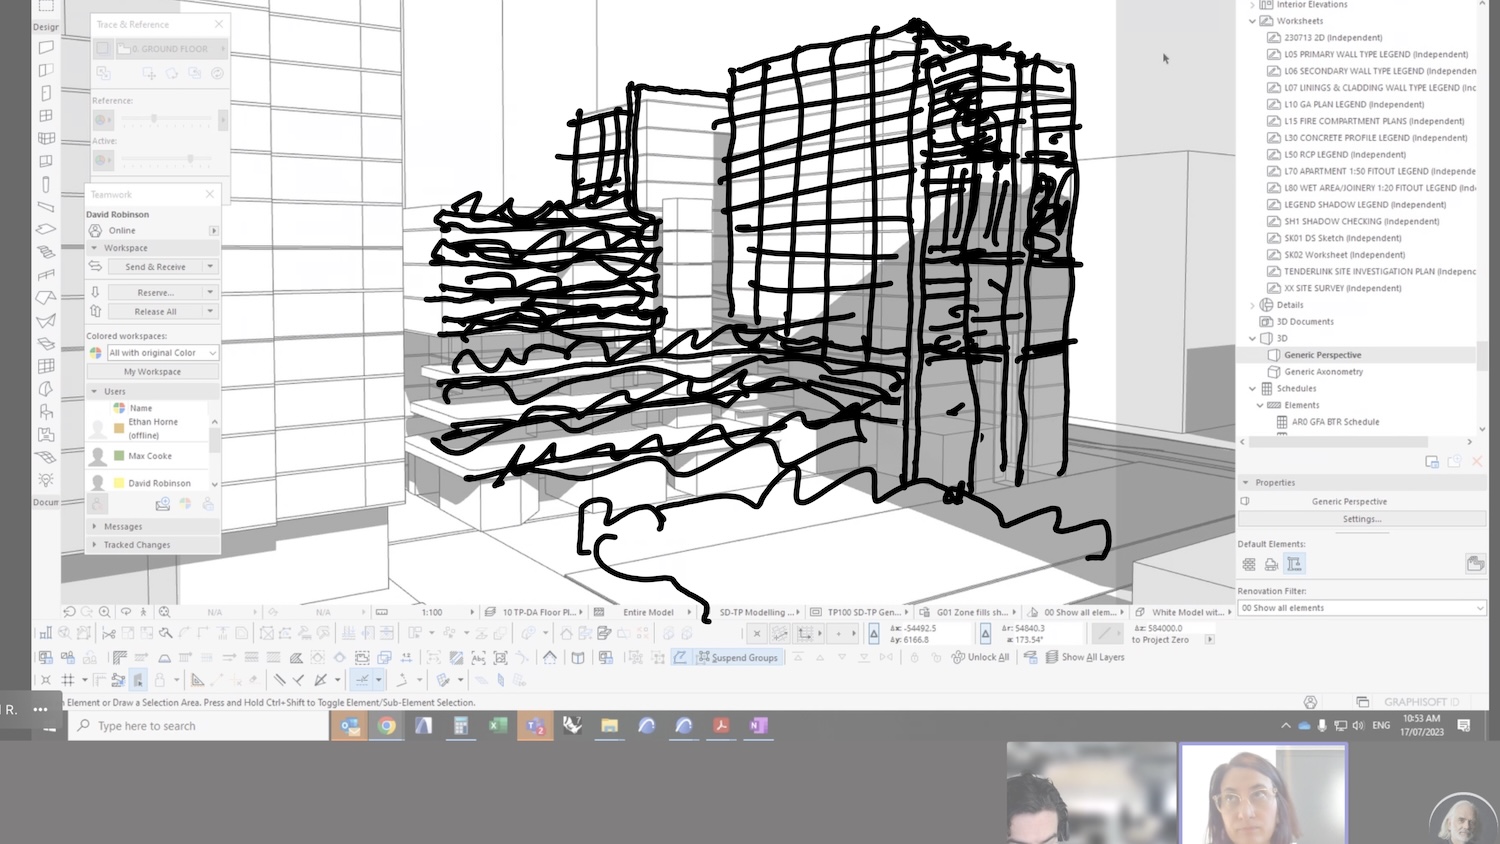Select the Column tool in the toolbox

tap(46, 184)
